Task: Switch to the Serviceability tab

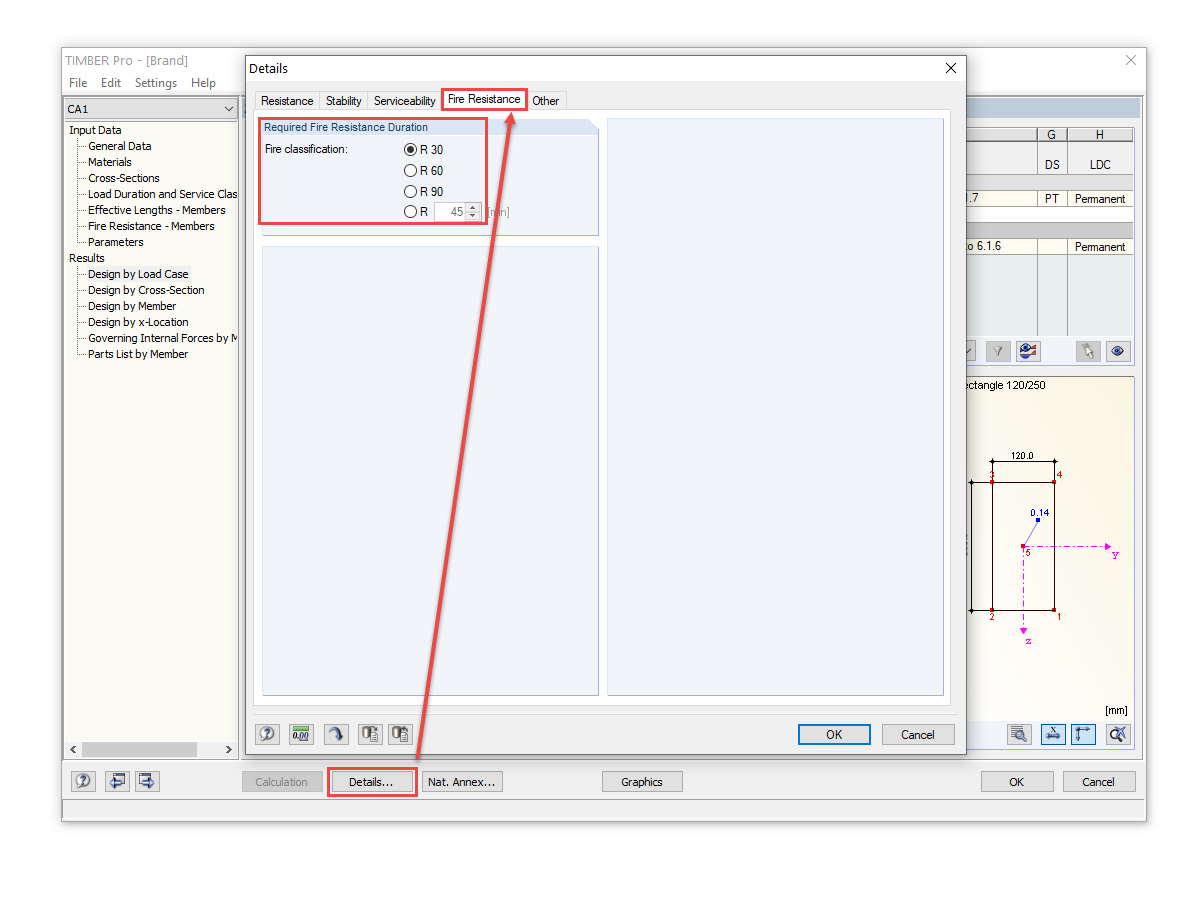Action: (405, 101)
